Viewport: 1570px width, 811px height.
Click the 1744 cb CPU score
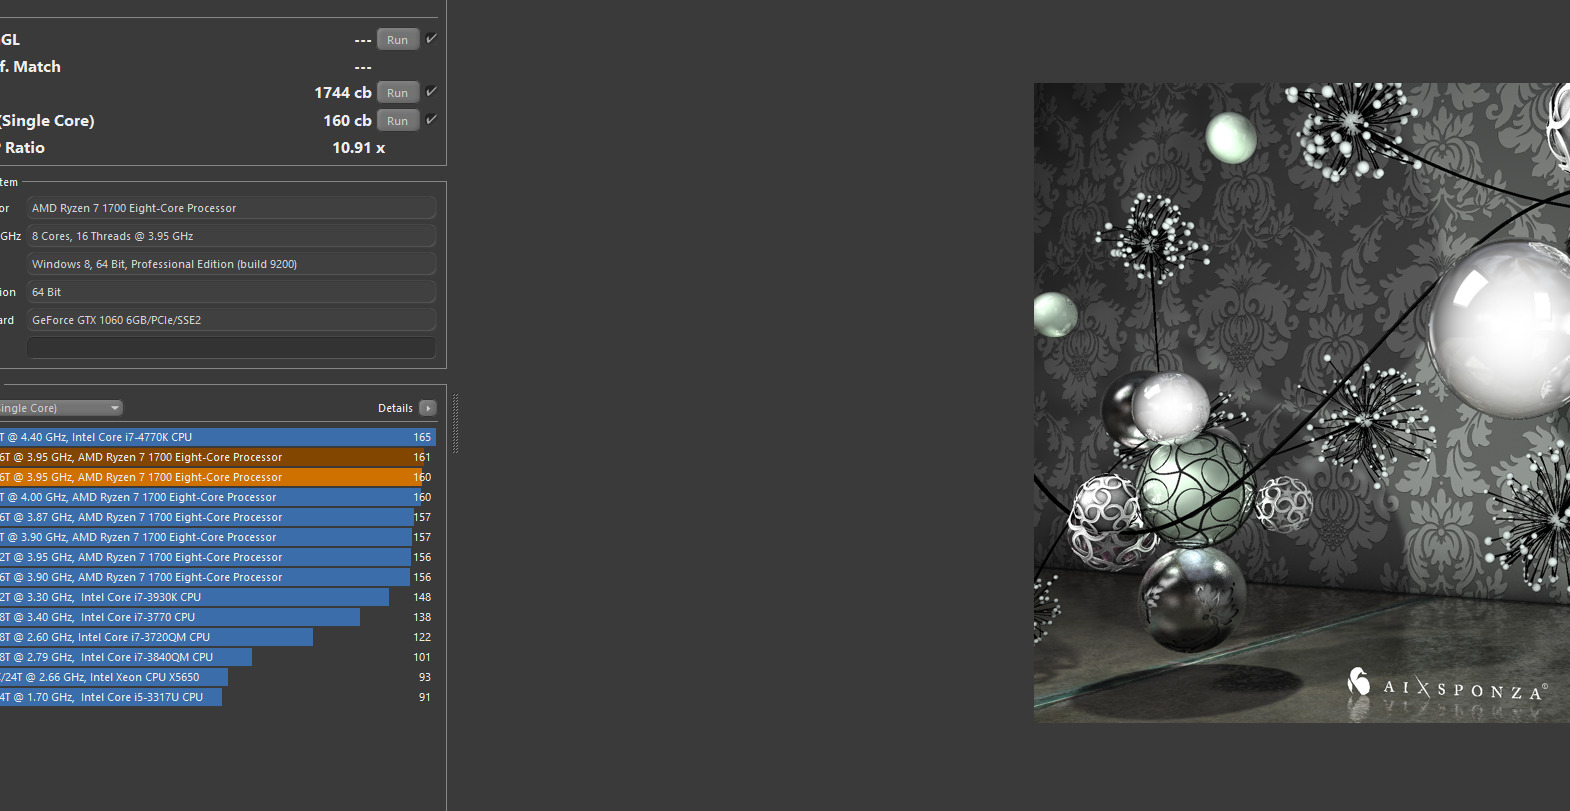pos(343,92)
